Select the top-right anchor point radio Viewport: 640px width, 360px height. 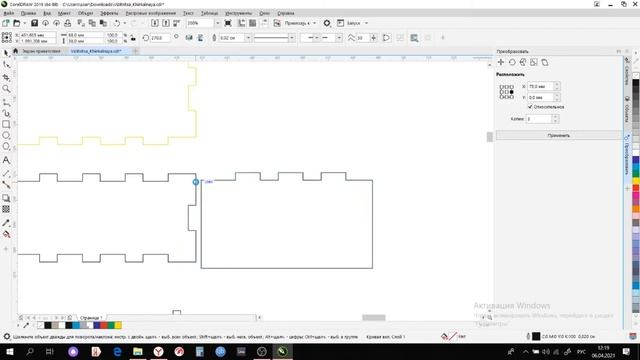(511, 87)
